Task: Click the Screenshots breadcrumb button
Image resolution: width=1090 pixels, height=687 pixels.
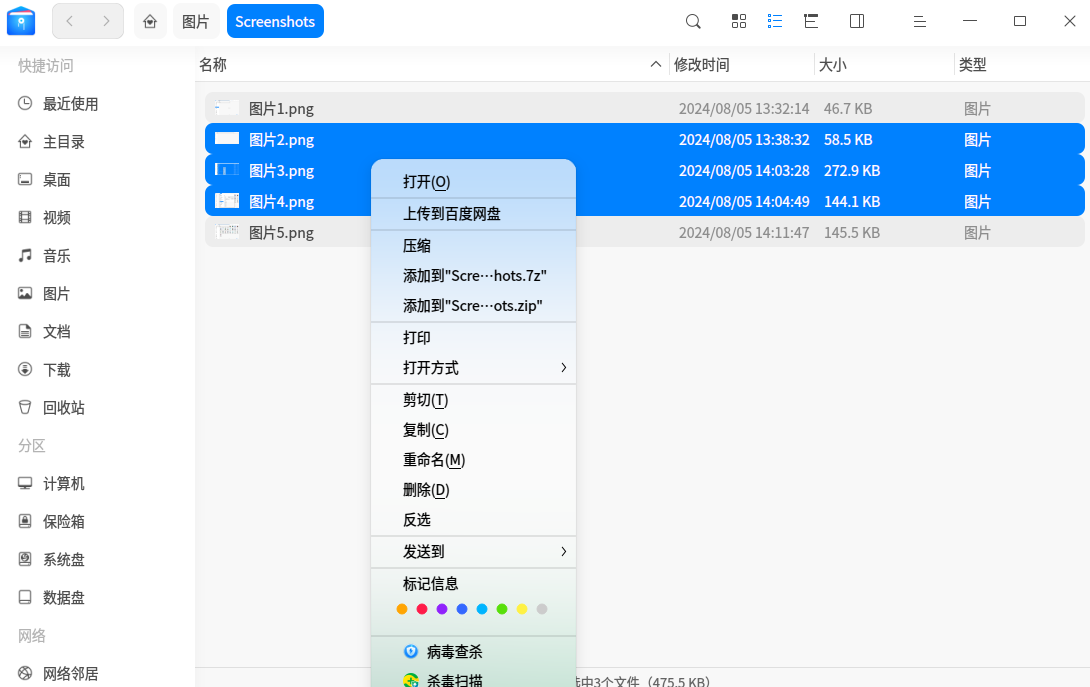Action: pos(275,21)
